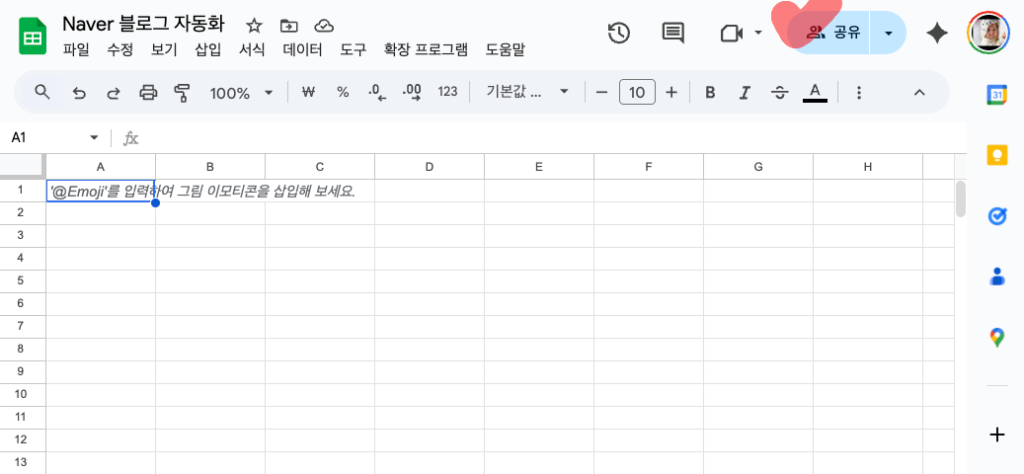Expand the arrow beside 공유 button
The width and height of the screenshot is (1024, 474).
click(888, 33)
